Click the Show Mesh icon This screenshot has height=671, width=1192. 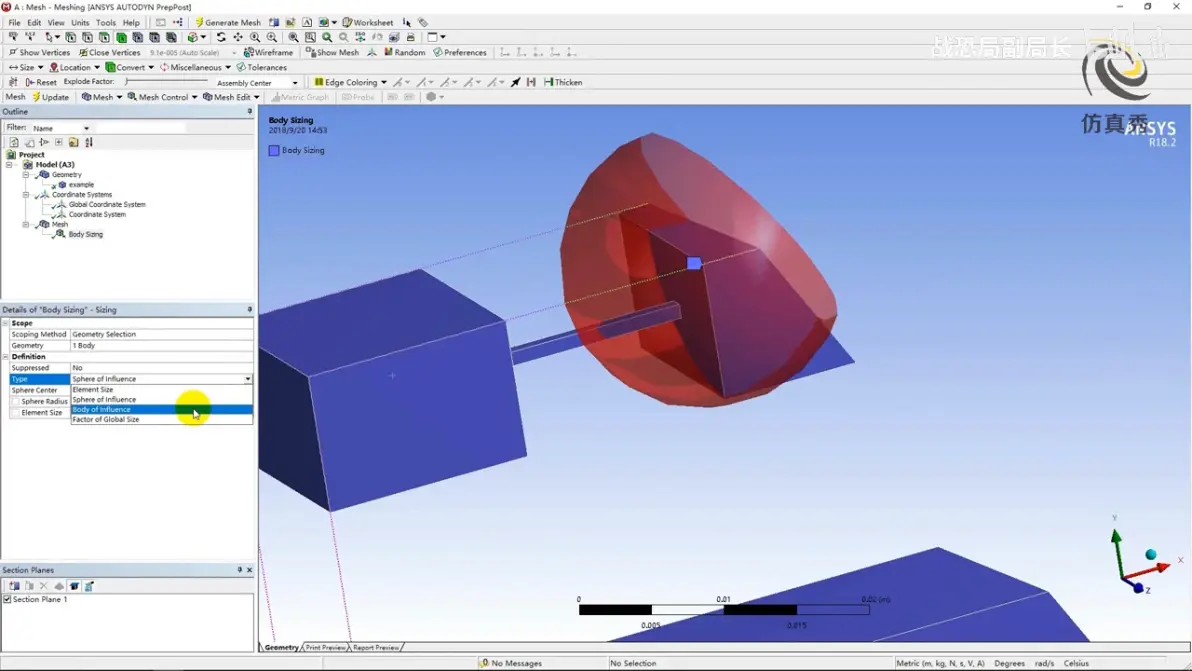[x=332, y=52]
